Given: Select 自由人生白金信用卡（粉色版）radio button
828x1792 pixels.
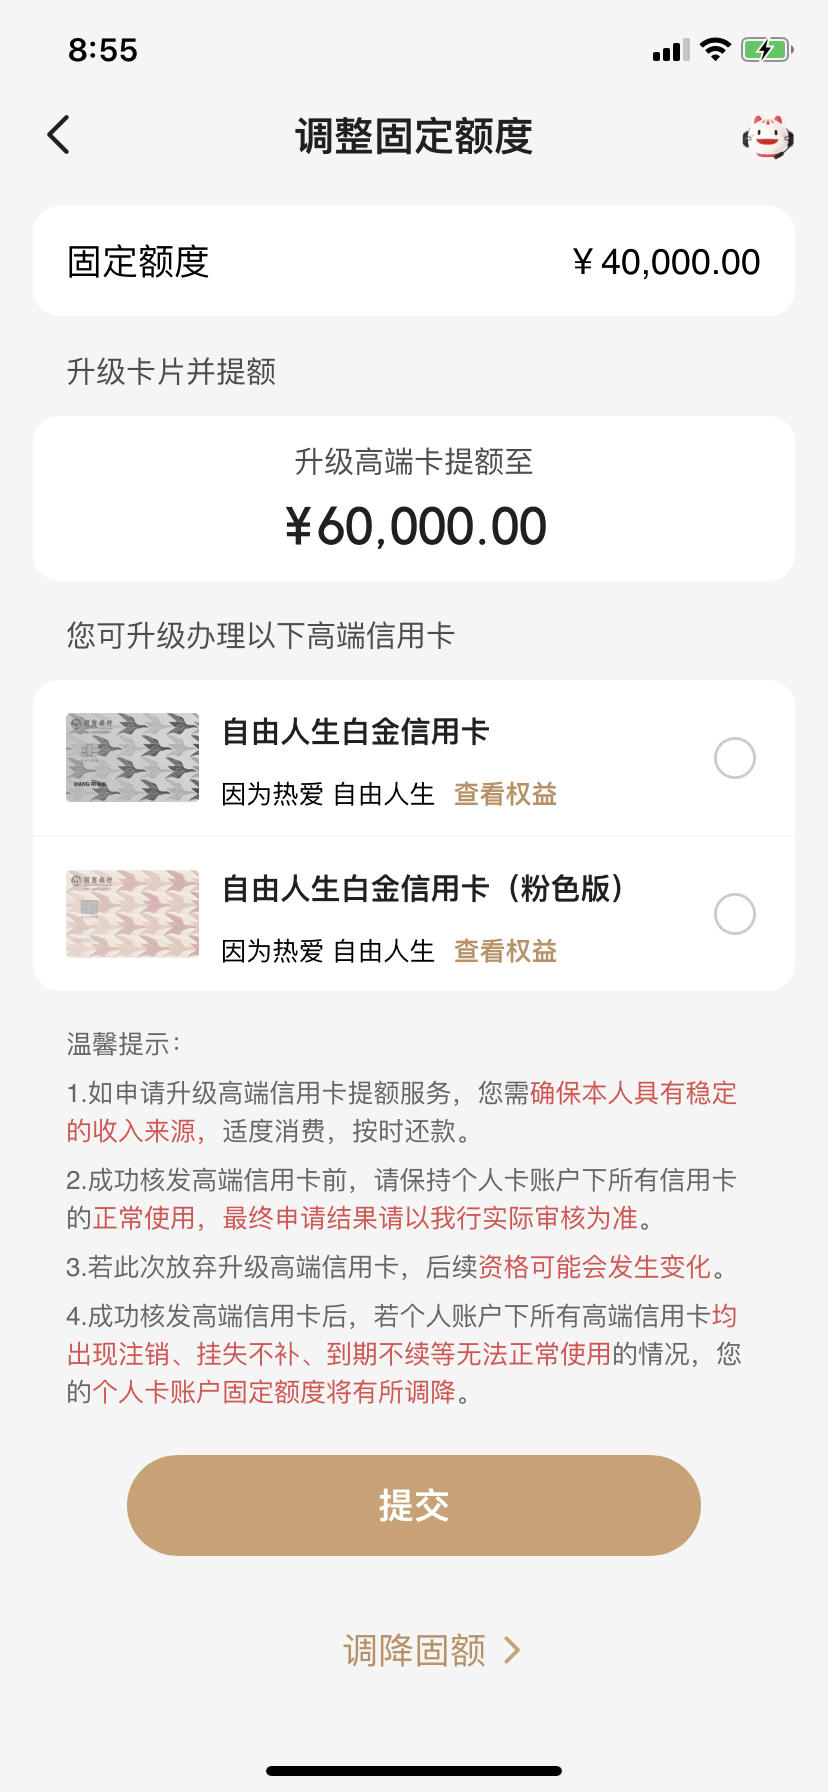Looking at the screenshot, I should tap(735, 914).
